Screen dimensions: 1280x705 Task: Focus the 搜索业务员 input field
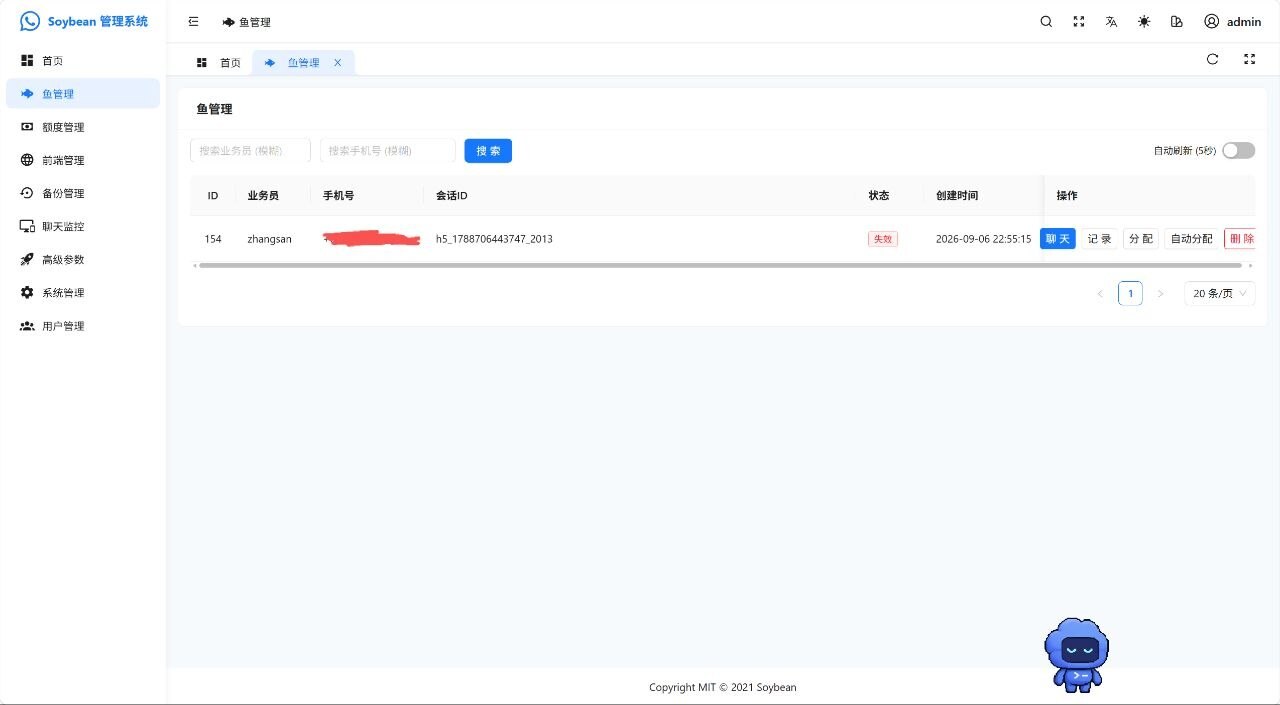(x=250, y=151)
